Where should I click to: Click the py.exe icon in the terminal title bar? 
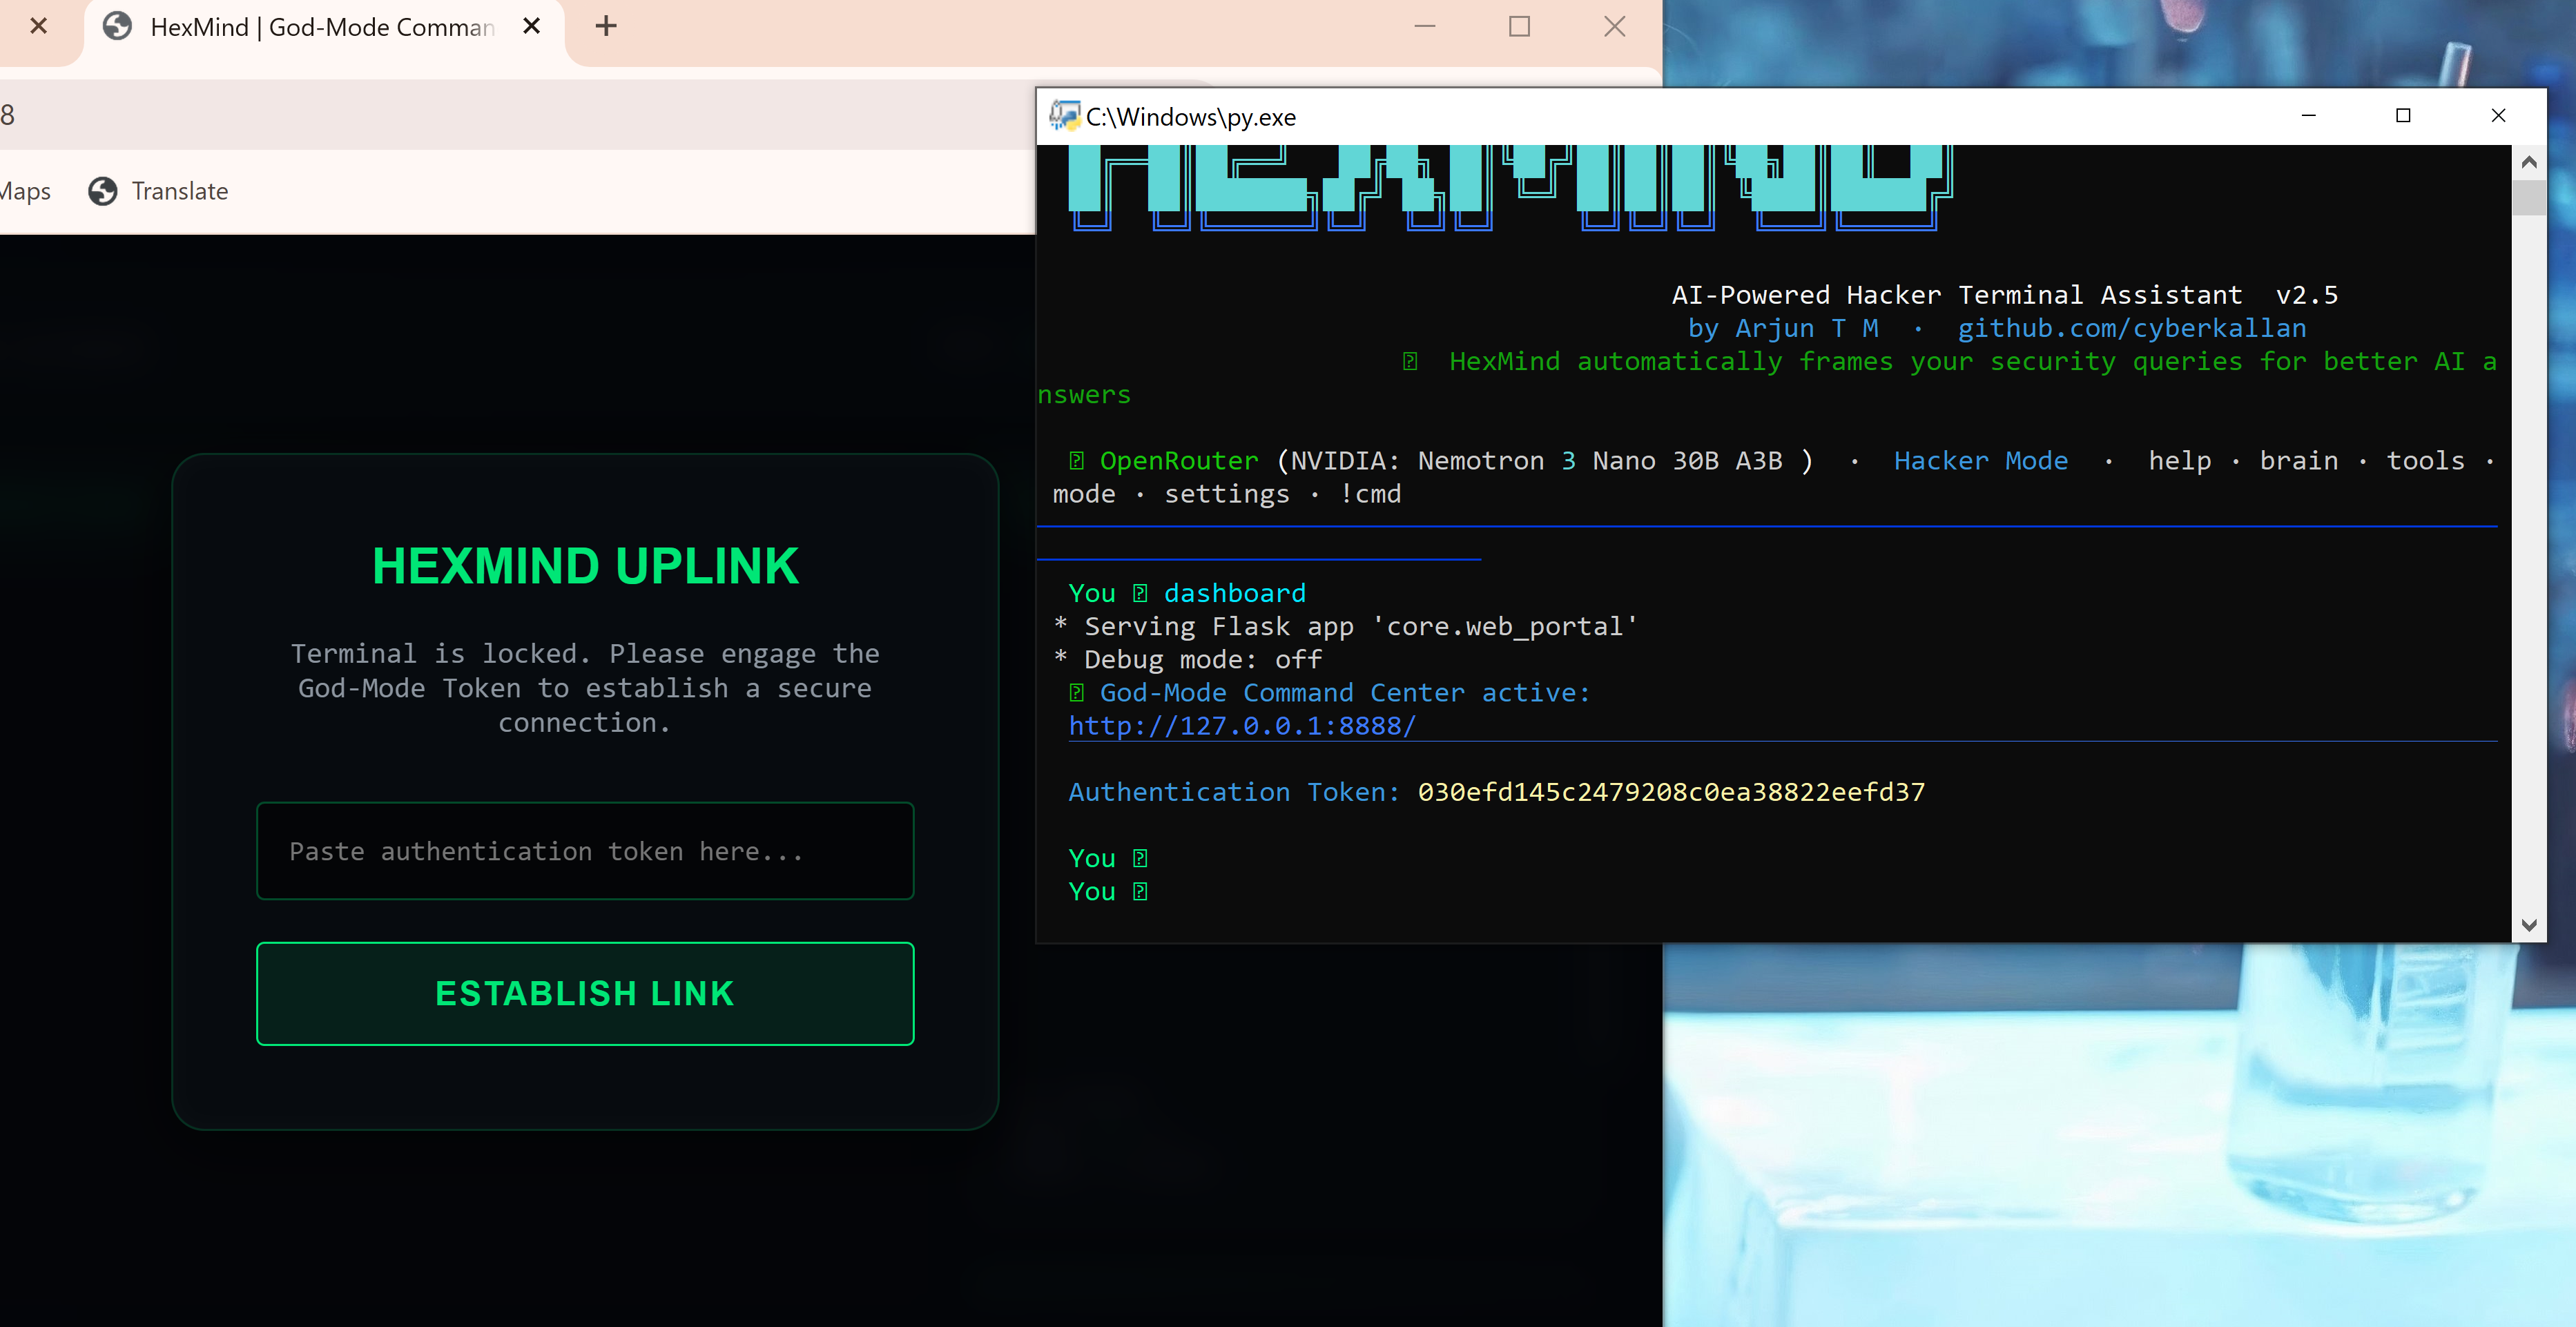click(x=1066, y=116)
